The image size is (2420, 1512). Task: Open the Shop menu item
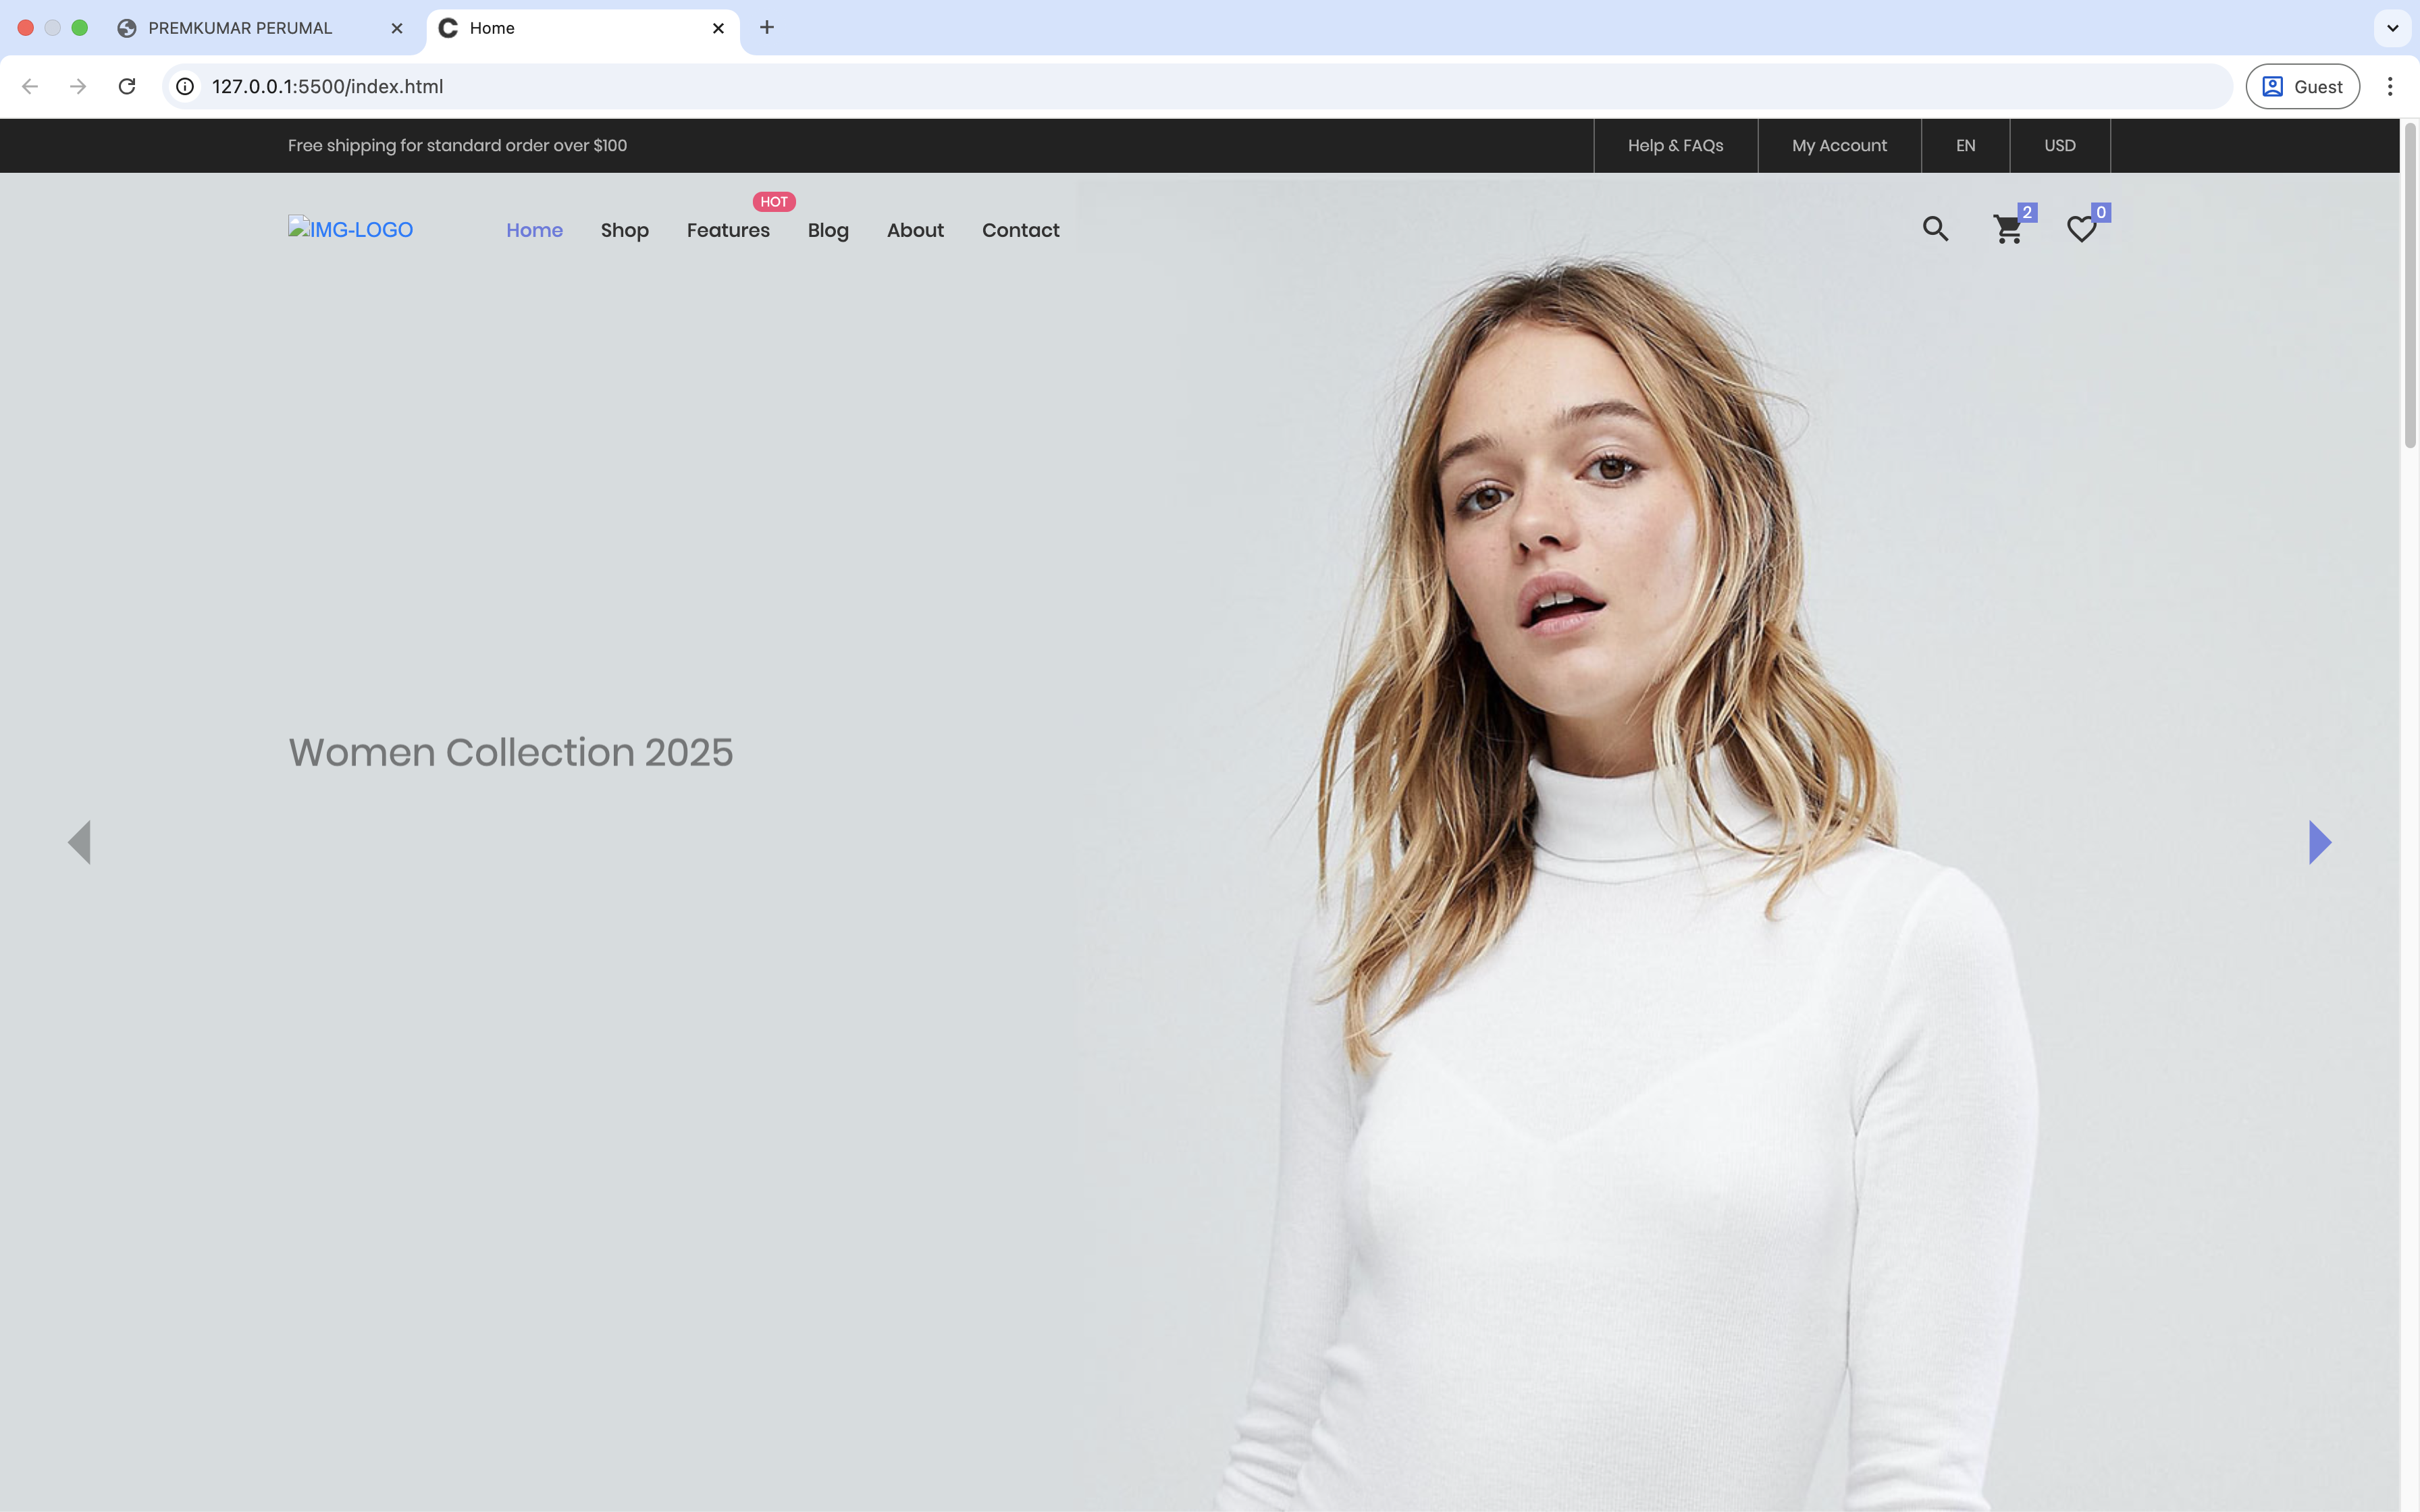624,230
